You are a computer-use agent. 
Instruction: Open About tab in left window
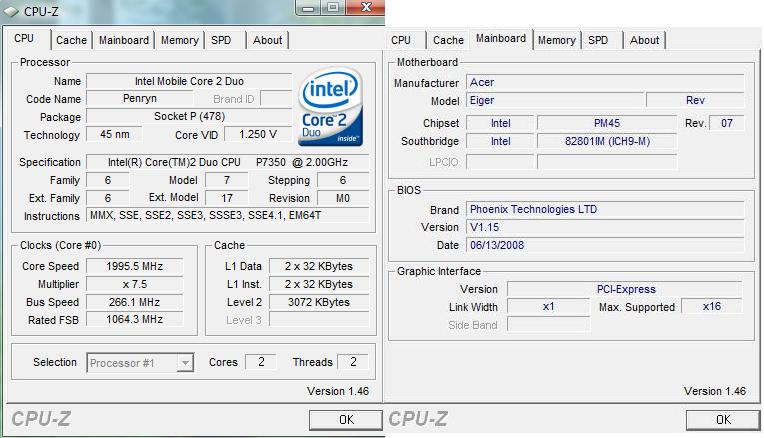click(x=267, y=40)
